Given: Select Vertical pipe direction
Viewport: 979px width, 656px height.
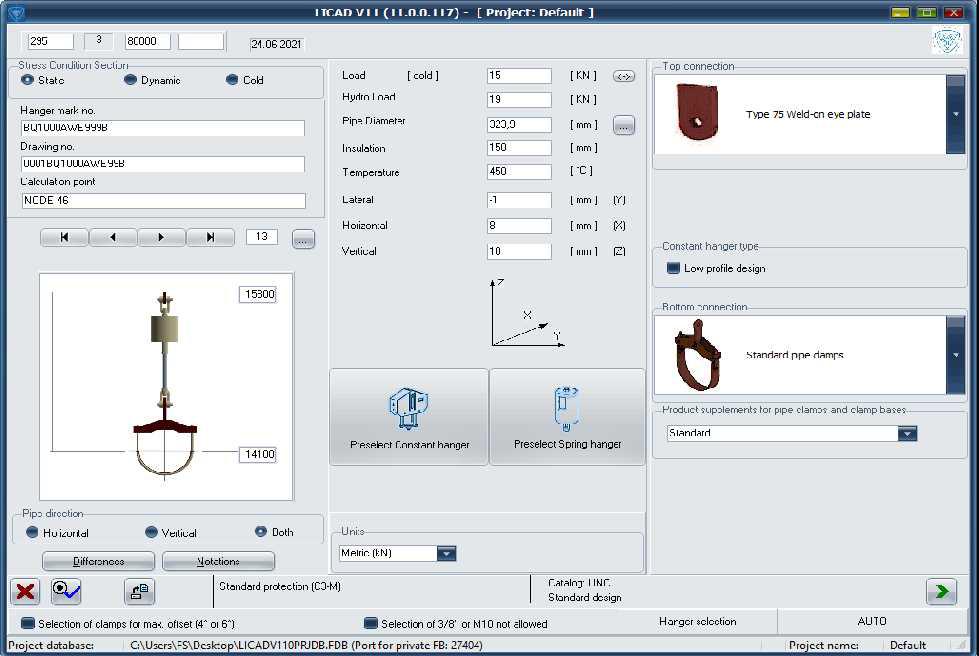Looking at the screenshot, I should tap(150, 532).
